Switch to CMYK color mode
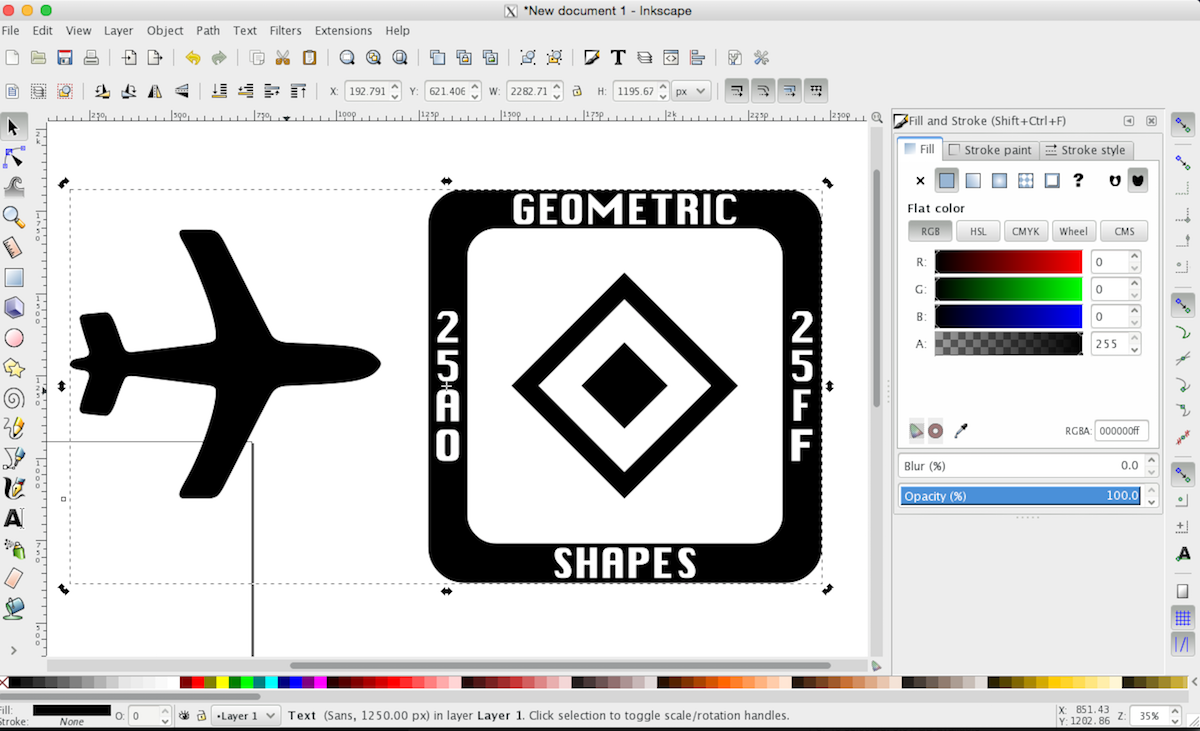 tap(1026, 231)
